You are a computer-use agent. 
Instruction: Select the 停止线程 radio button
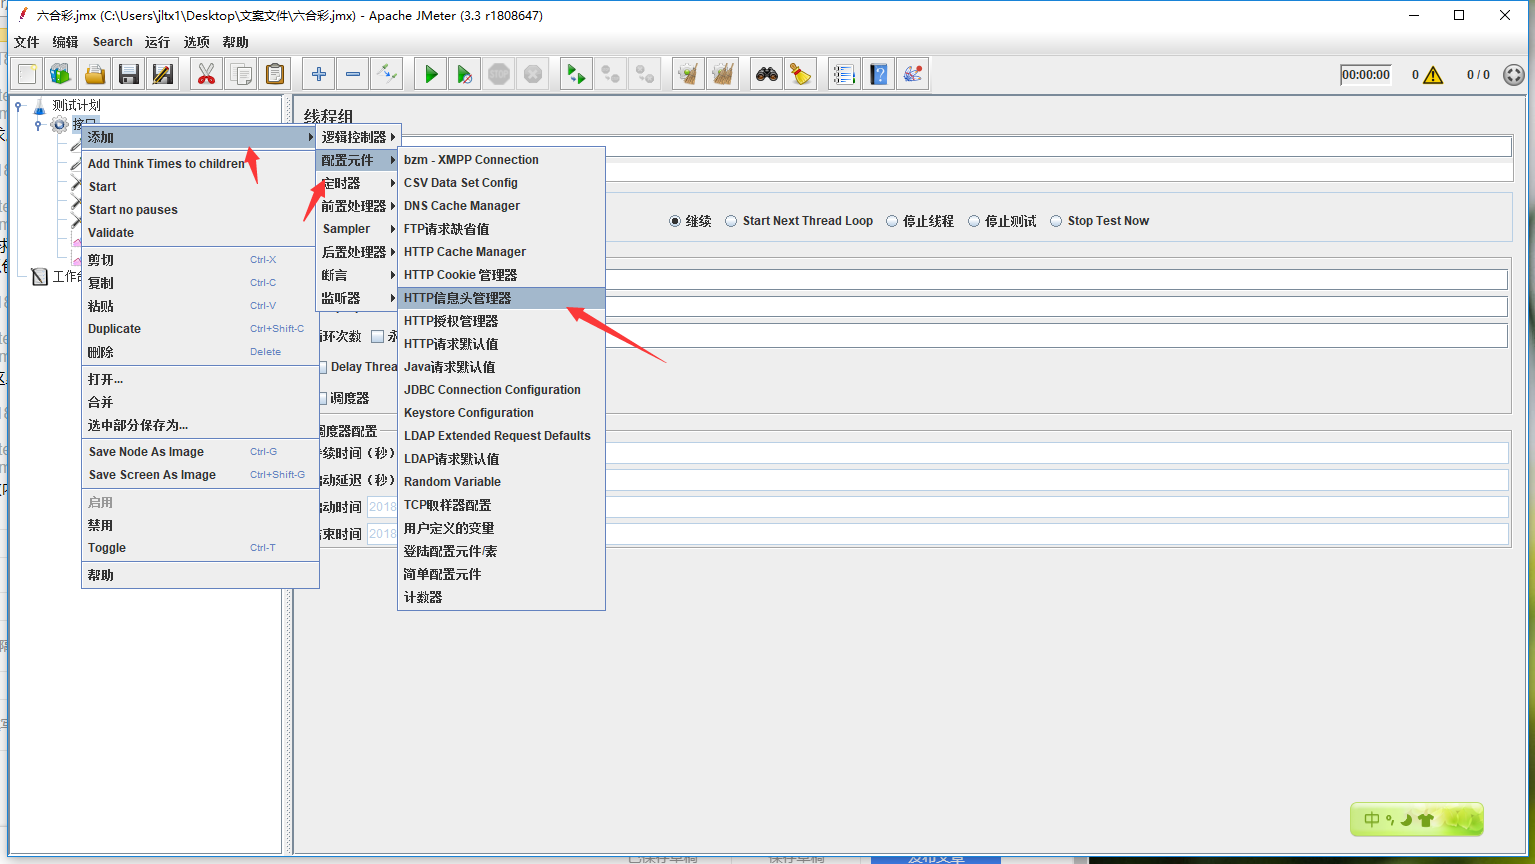point(892,221)
